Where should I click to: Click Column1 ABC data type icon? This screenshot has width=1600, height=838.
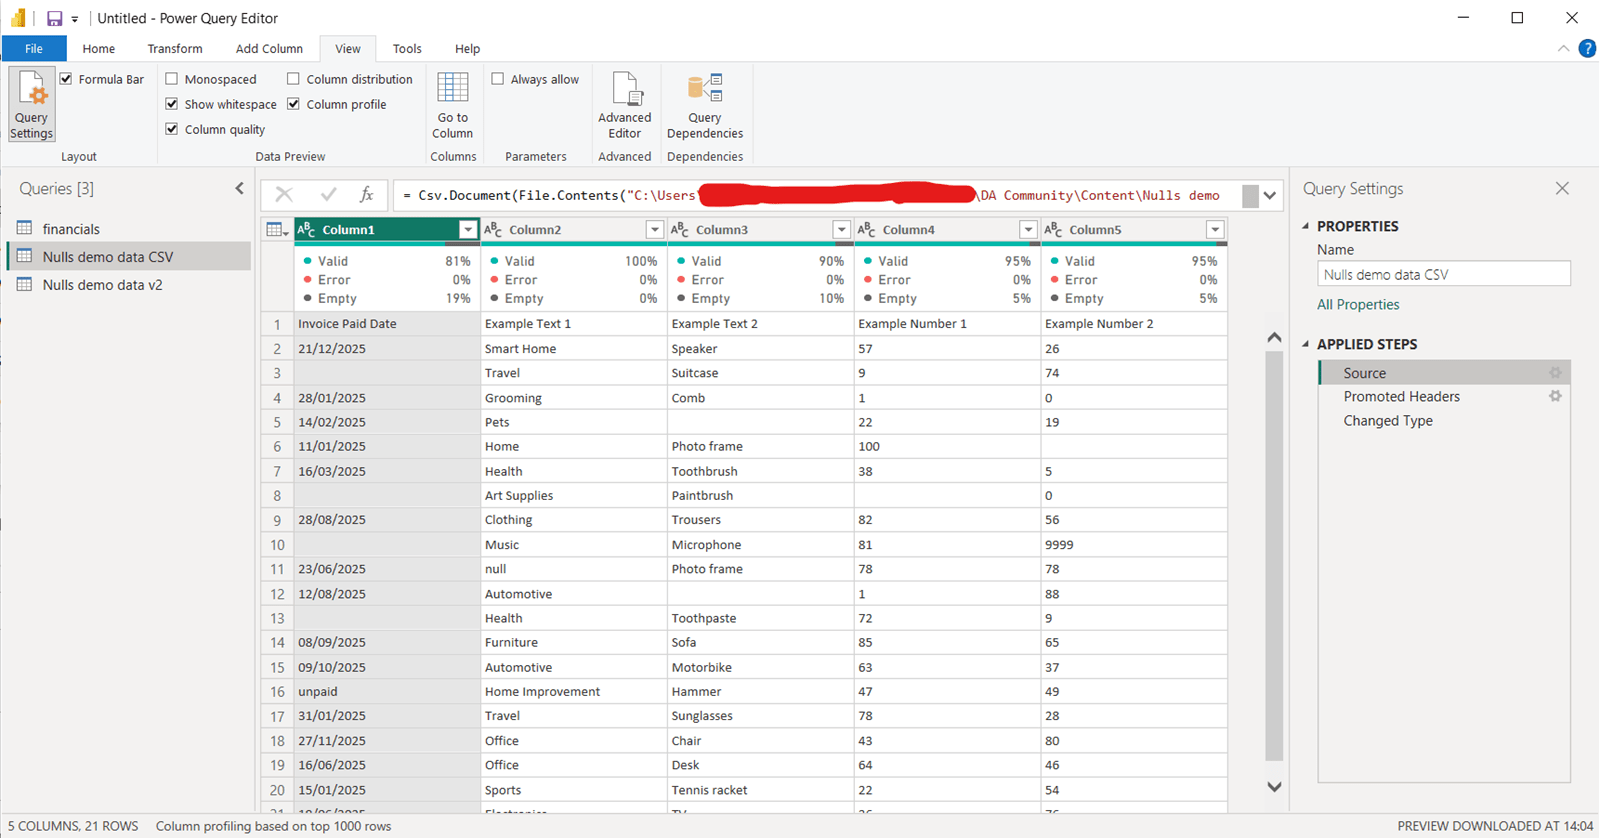(x=307, y=230)
